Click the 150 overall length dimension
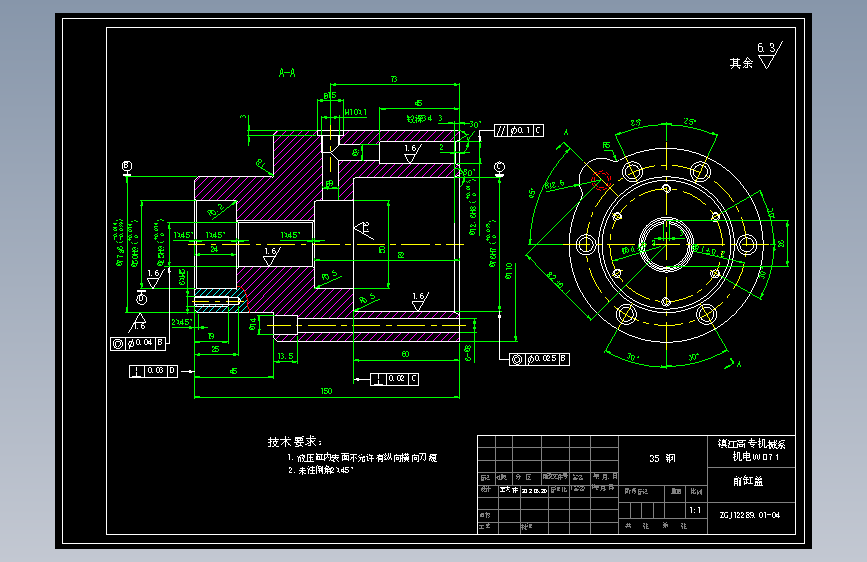867x562 pixels. coord(326,391)
